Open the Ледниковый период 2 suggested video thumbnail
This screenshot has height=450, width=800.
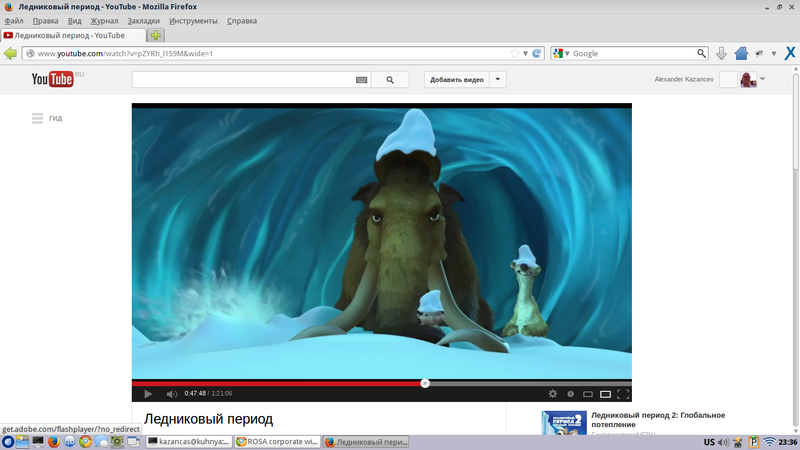(x=564, y=422)
